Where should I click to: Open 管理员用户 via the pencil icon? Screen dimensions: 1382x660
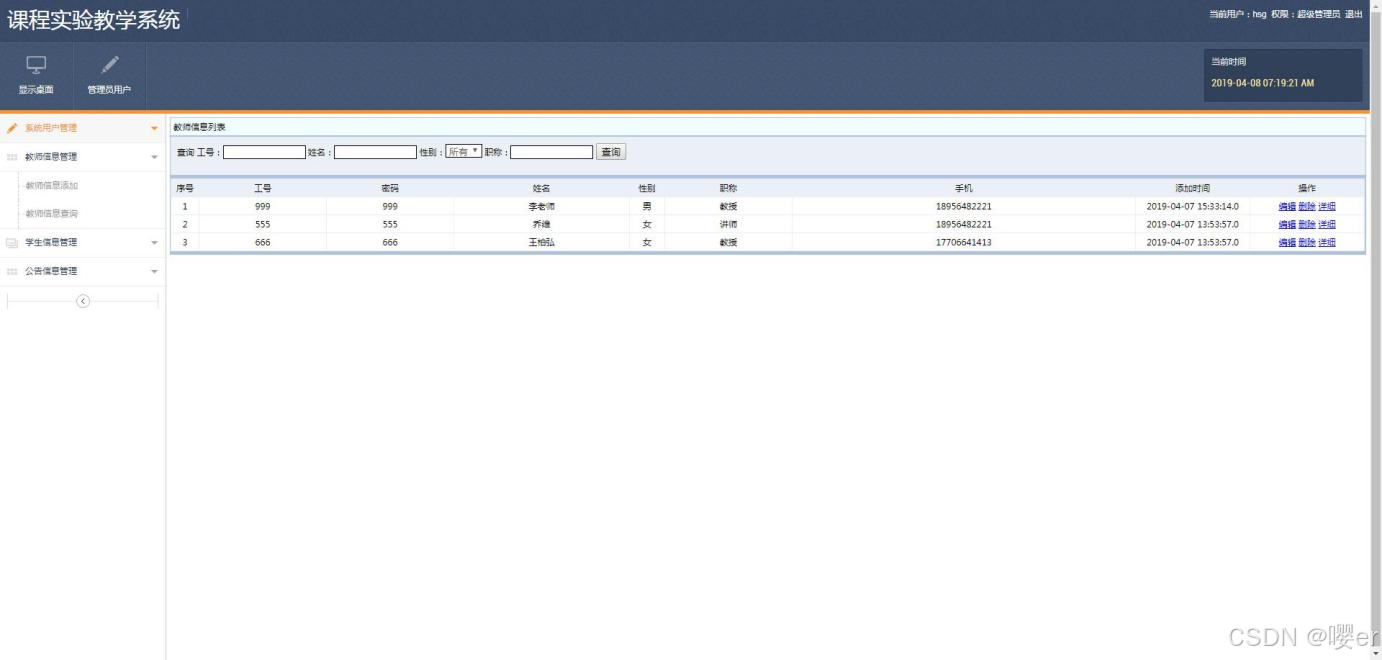(x=110, y=65)
